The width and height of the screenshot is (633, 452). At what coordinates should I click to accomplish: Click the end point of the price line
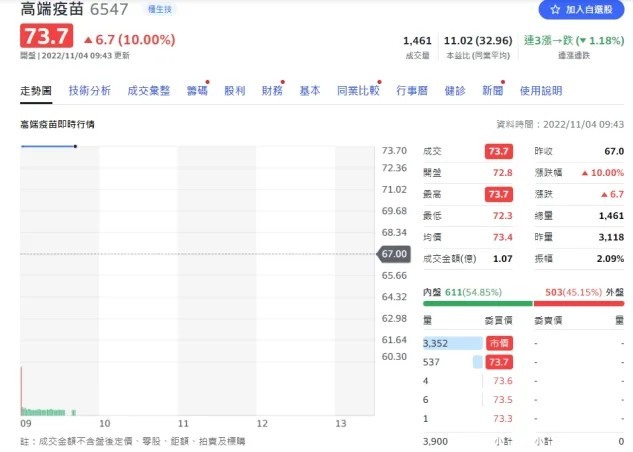[x=75, y=146]
